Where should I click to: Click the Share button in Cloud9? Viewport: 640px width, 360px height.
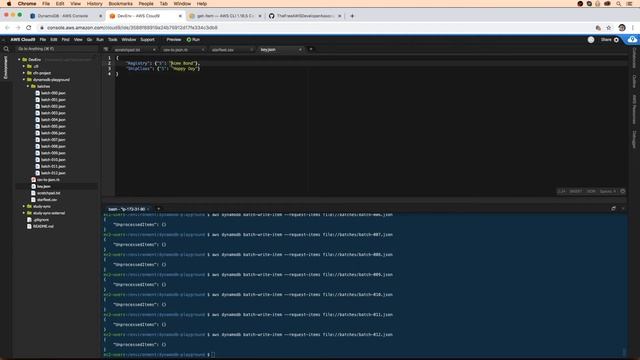pos(606,40)
